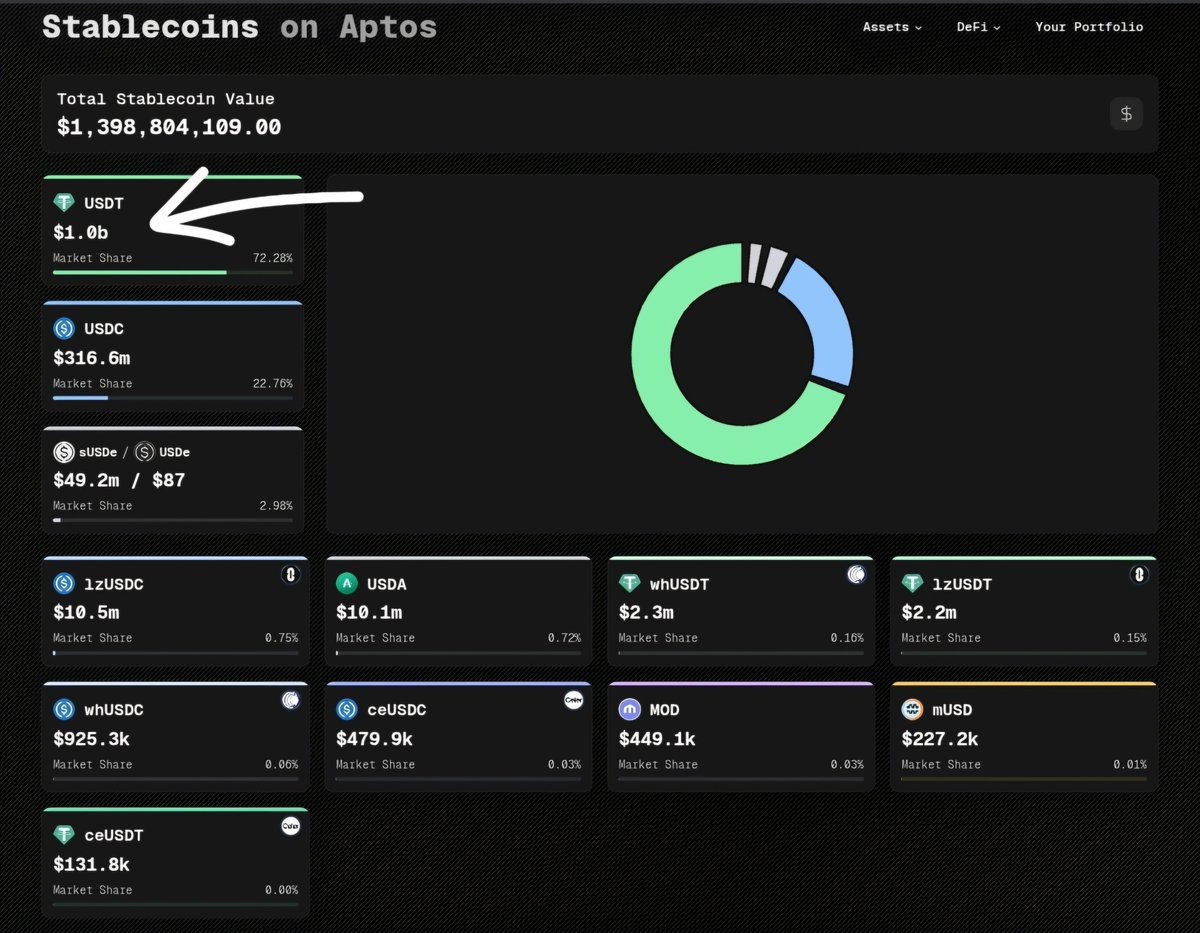
Task: Click the USDC coin logo icon
Action: 64,328
